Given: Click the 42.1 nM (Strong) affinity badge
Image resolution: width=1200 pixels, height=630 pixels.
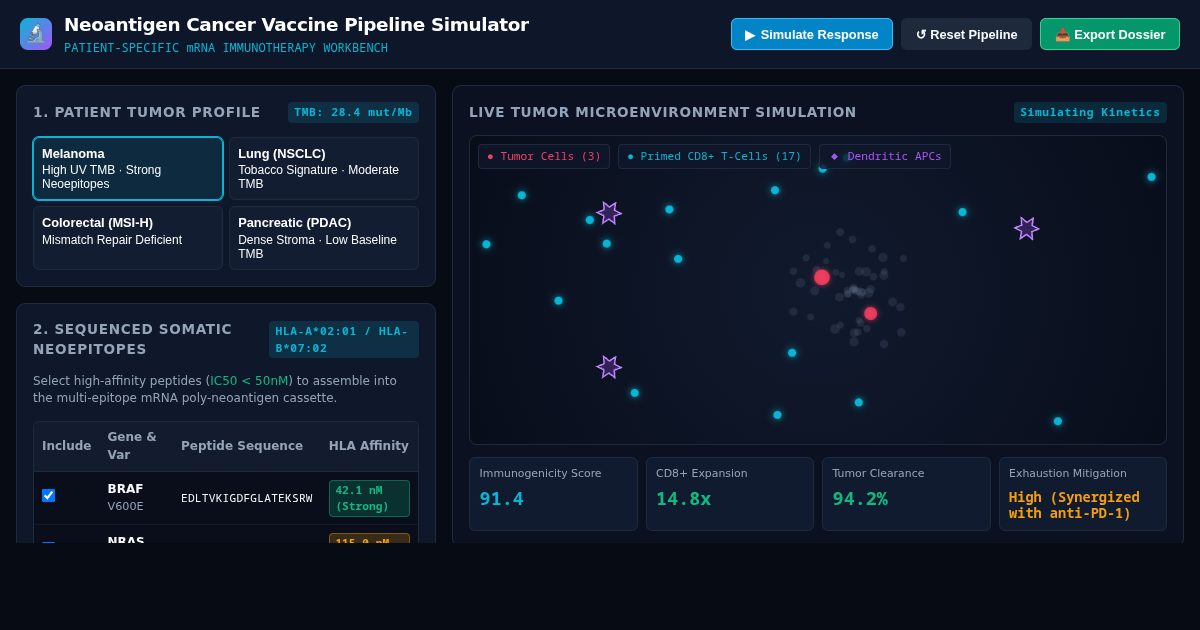Looking at the screenshot, I should coord(369,498).
